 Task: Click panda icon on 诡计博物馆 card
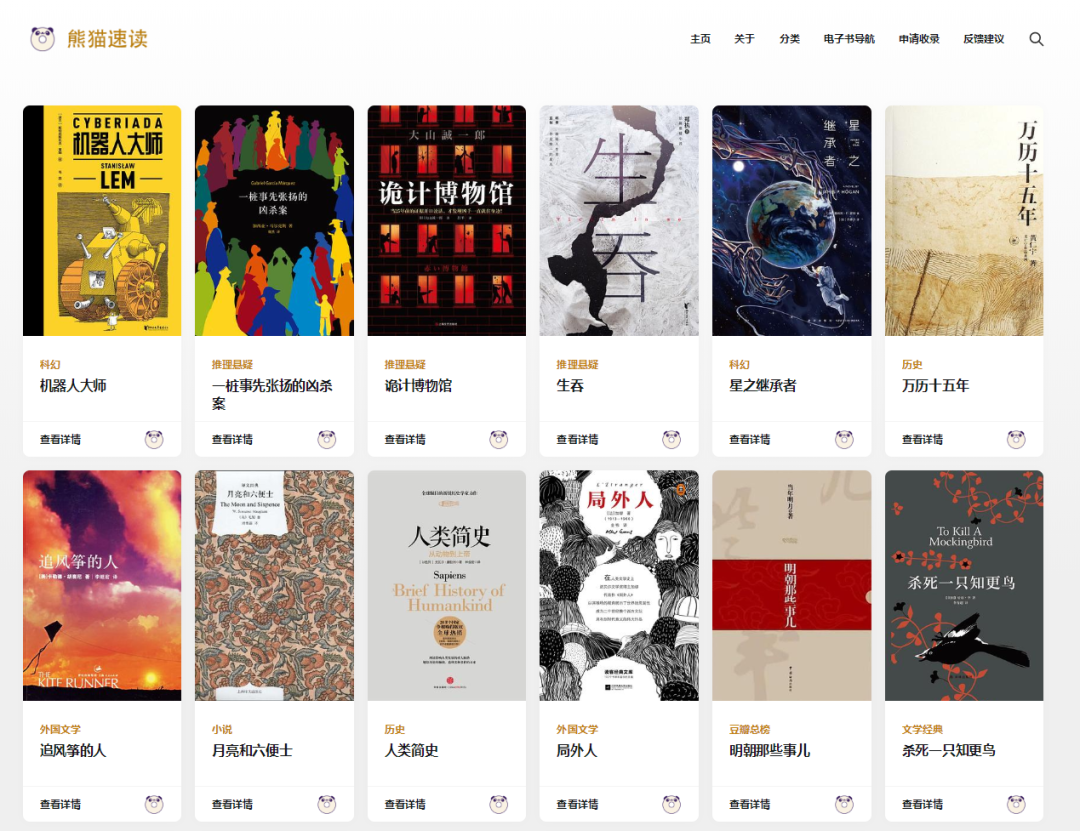(499, 440)
